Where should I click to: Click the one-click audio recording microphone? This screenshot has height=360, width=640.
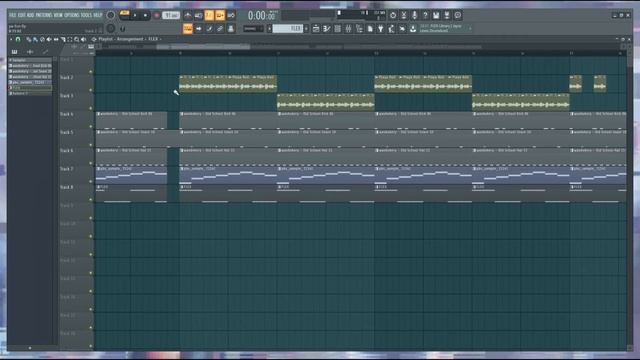[414, 16]
